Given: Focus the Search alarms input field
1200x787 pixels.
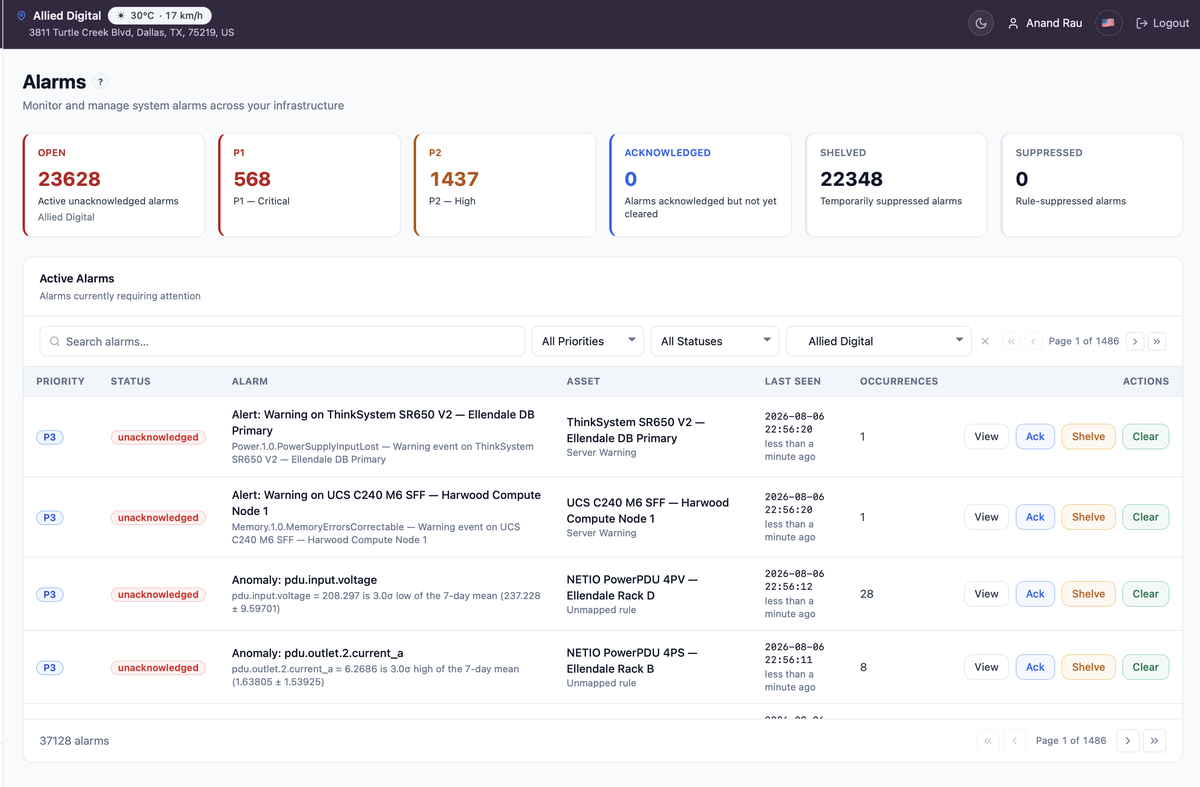Looking at the screenshot, I should click(282, 341).
